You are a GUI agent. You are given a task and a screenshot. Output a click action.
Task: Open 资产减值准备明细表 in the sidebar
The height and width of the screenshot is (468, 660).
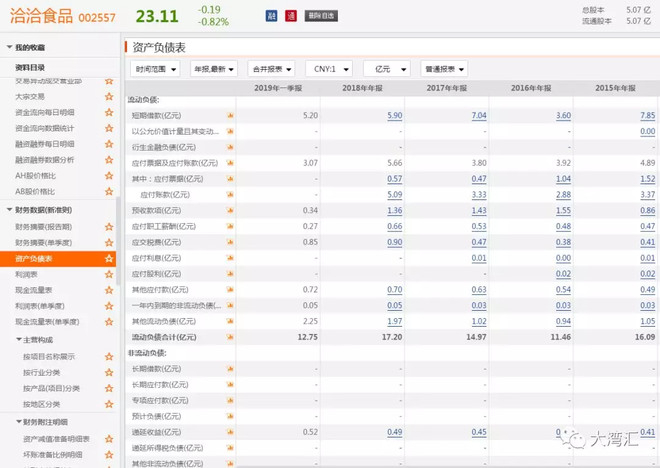pyautogui.click(x=56, y=439)
